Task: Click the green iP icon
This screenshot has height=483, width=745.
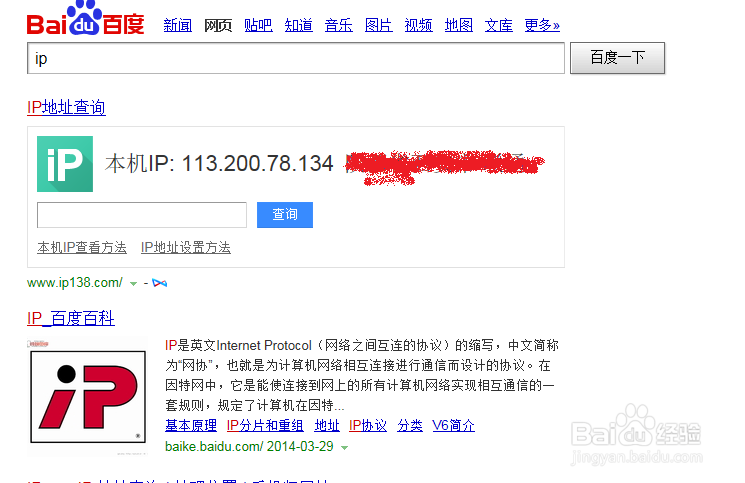Action: pyautogui.click(x=65, y=164)
